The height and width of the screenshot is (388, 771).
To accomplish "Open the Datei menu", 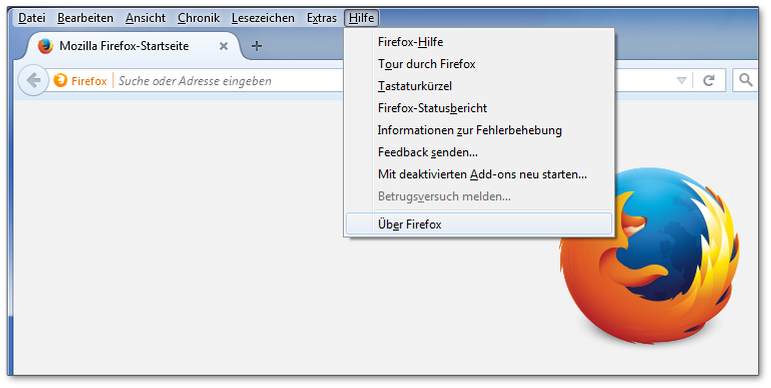I will point(32,18).
